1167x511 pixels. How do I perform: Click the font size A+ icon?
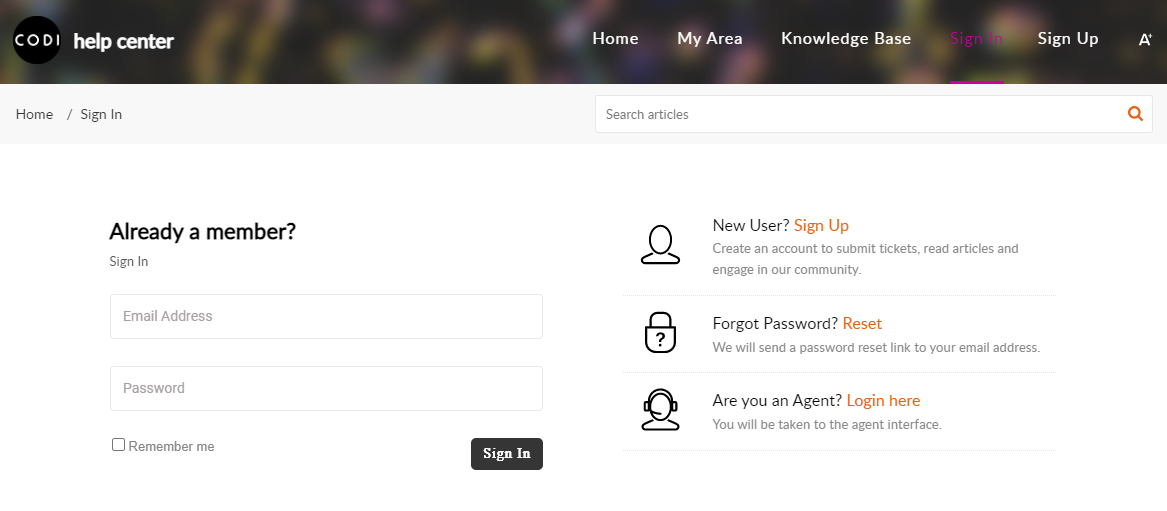tap(1145, 39)
